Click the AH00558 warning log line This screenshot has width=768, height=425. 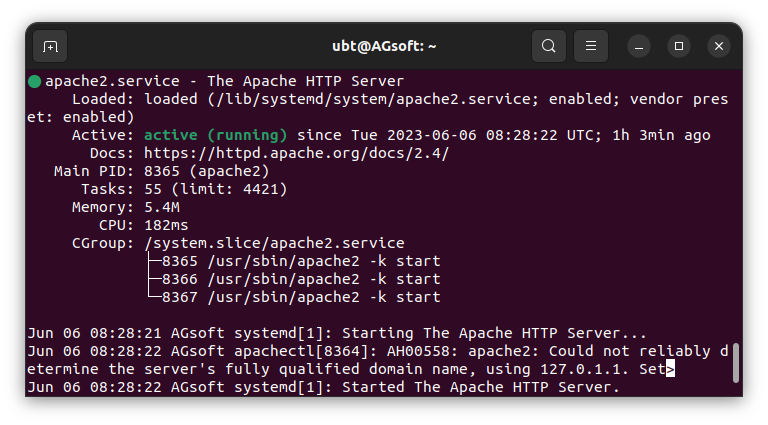click(x=378, y=360)
